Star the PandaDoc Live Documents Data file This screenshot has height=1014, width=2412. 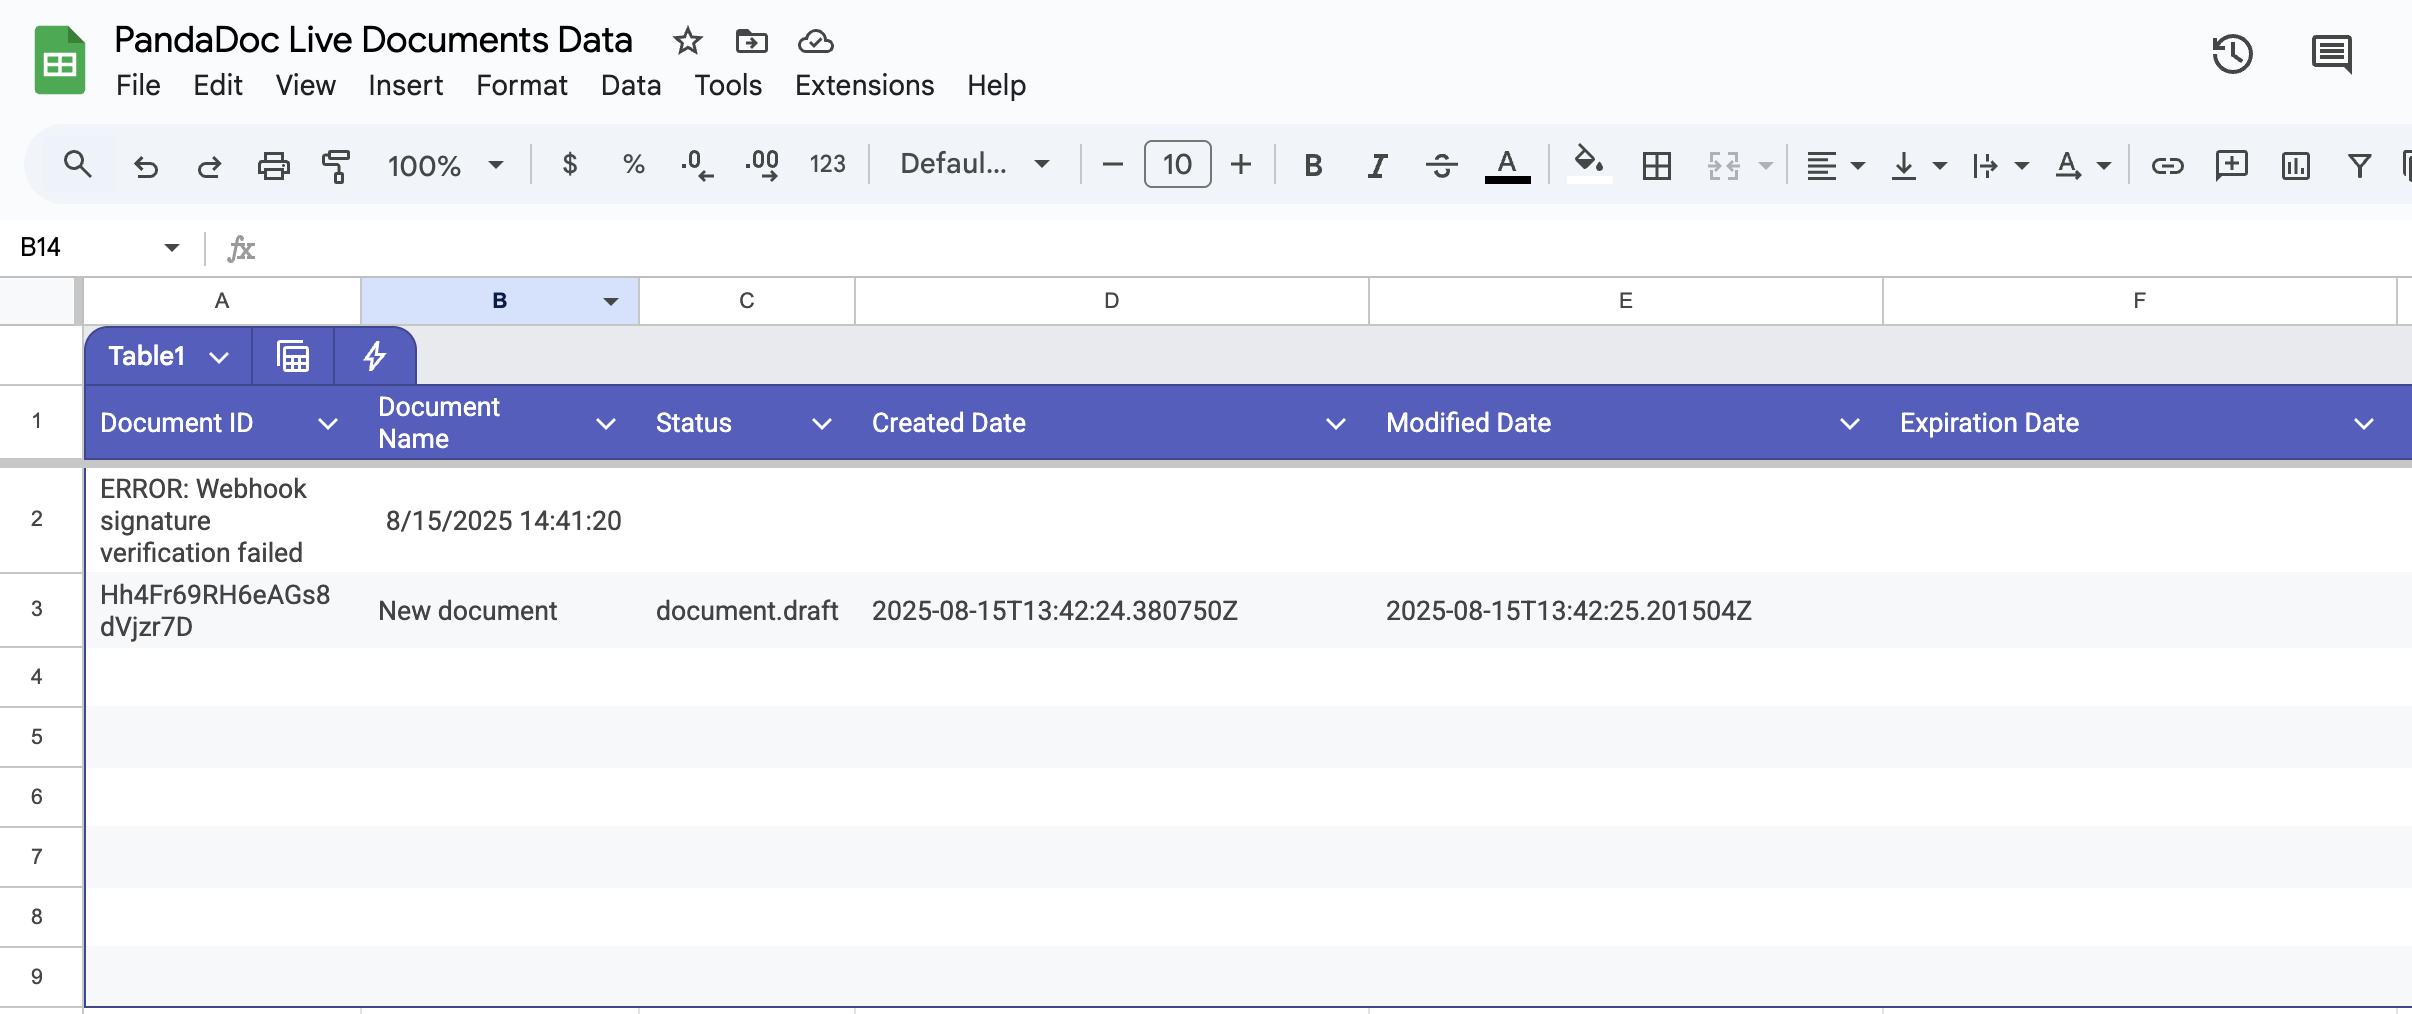tap(688, 41)
